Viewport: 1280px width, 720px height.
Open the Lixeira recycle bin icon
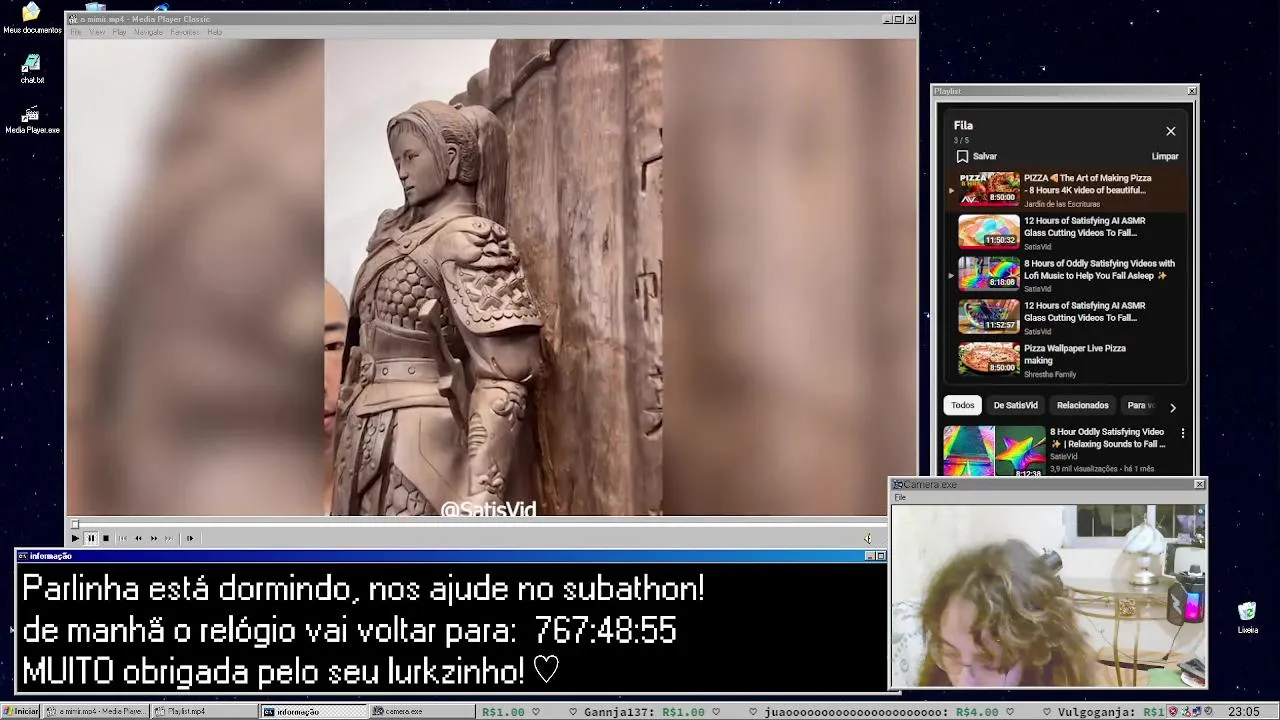click(1247, 618)
